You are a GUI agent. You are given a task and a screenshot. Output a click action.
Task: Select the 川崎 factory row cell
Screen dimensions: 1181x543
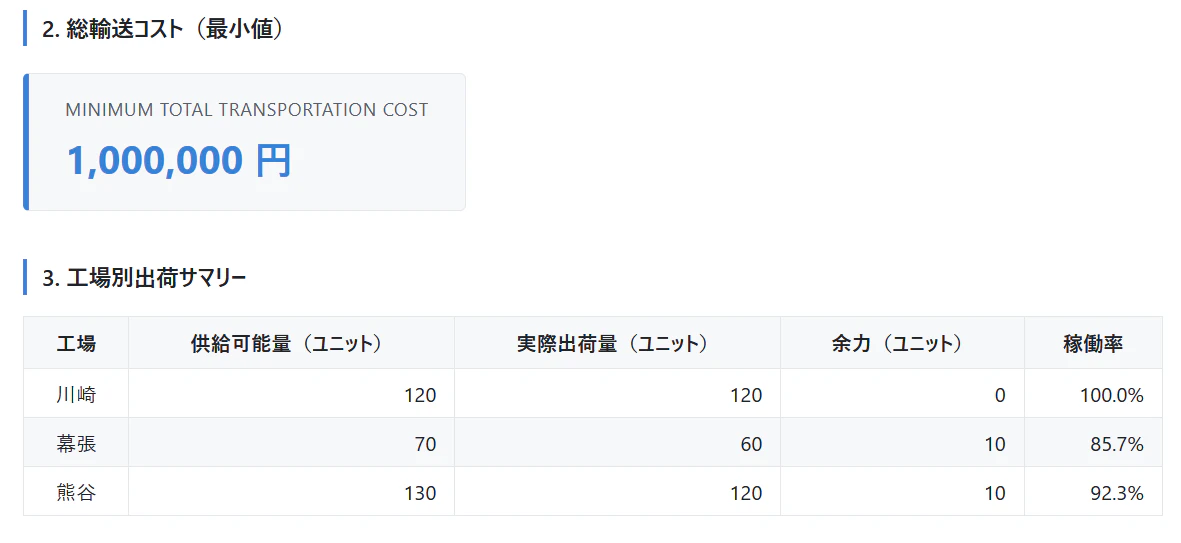tap(76, 394)
